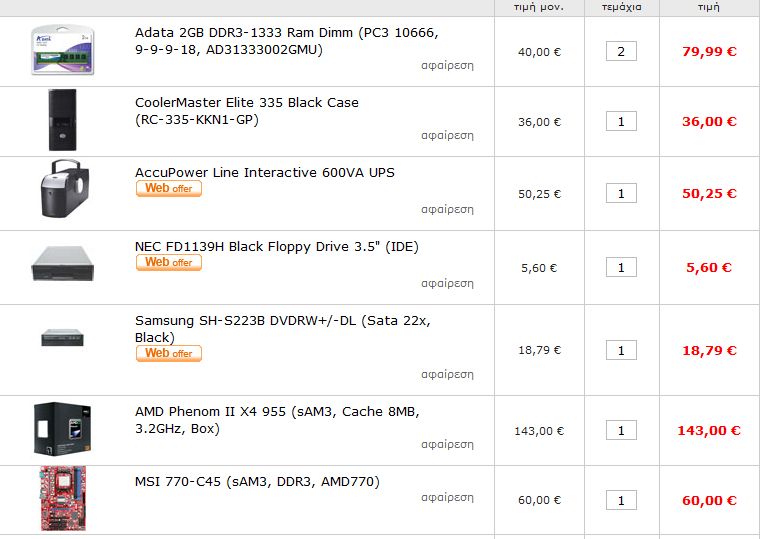Open the AMD Phenom II X4 955 title
772x539 pixels.
(x=277, y=420)
